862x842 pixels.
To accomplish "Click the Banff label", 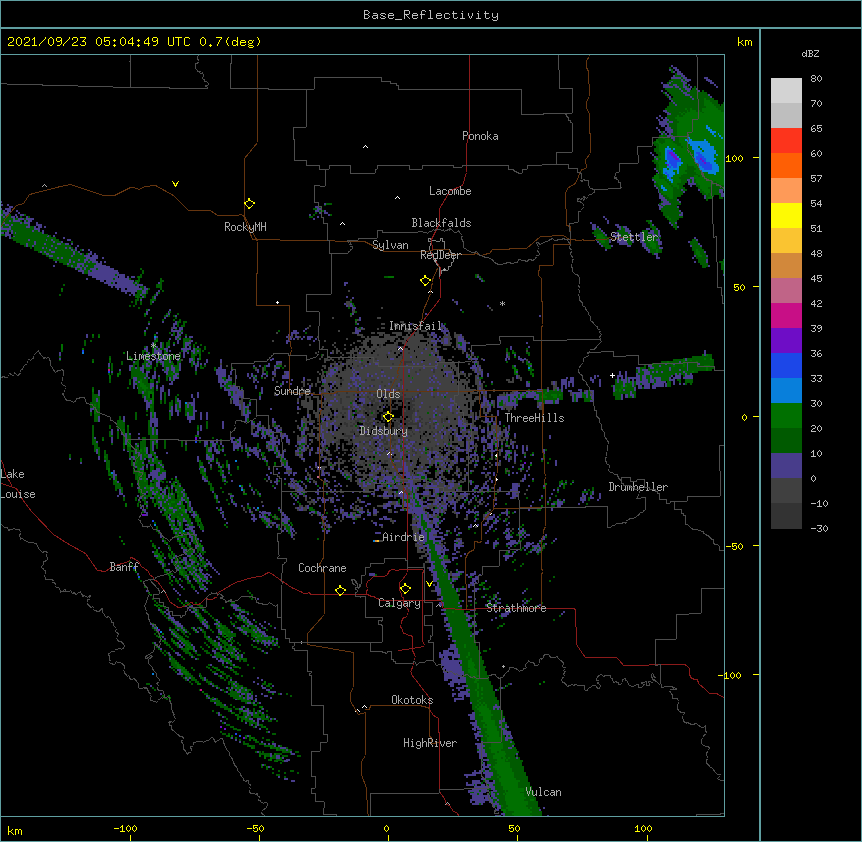I will tap(124, 567).
